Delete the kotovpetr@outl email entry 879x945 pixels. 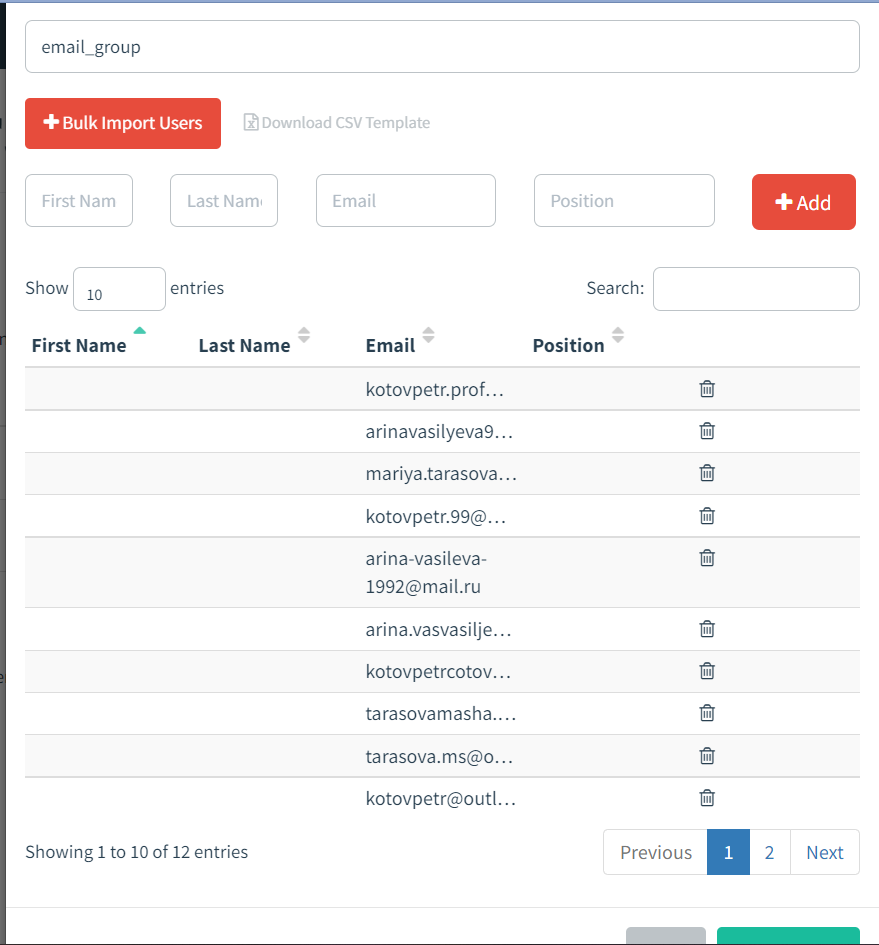coord(707,798)
